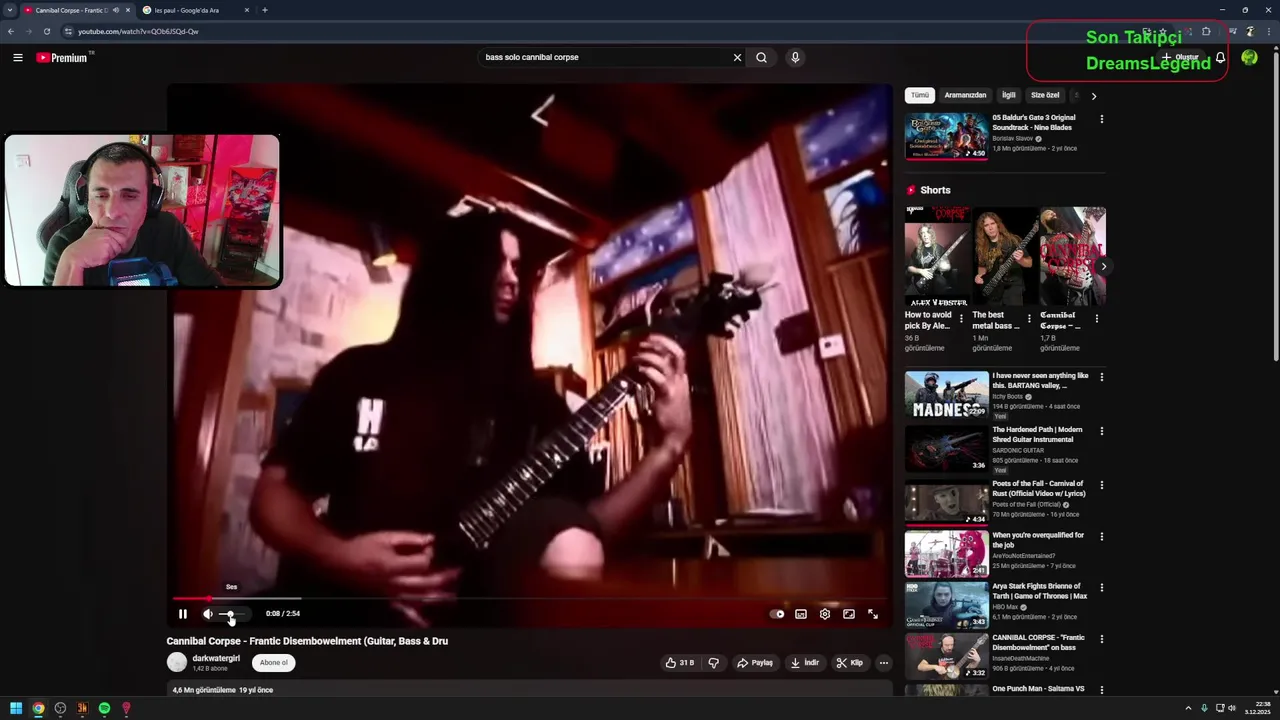Toggle subtitles in the player
This screenshot has width=1280, height=720.
click(x=801, y=614)
